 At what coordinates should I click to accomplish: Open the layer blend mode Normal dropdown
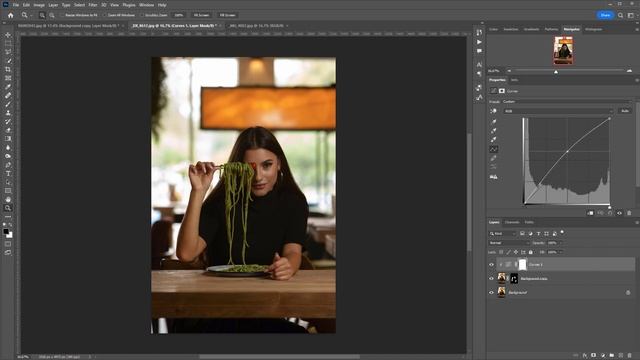tap(509, 243)
